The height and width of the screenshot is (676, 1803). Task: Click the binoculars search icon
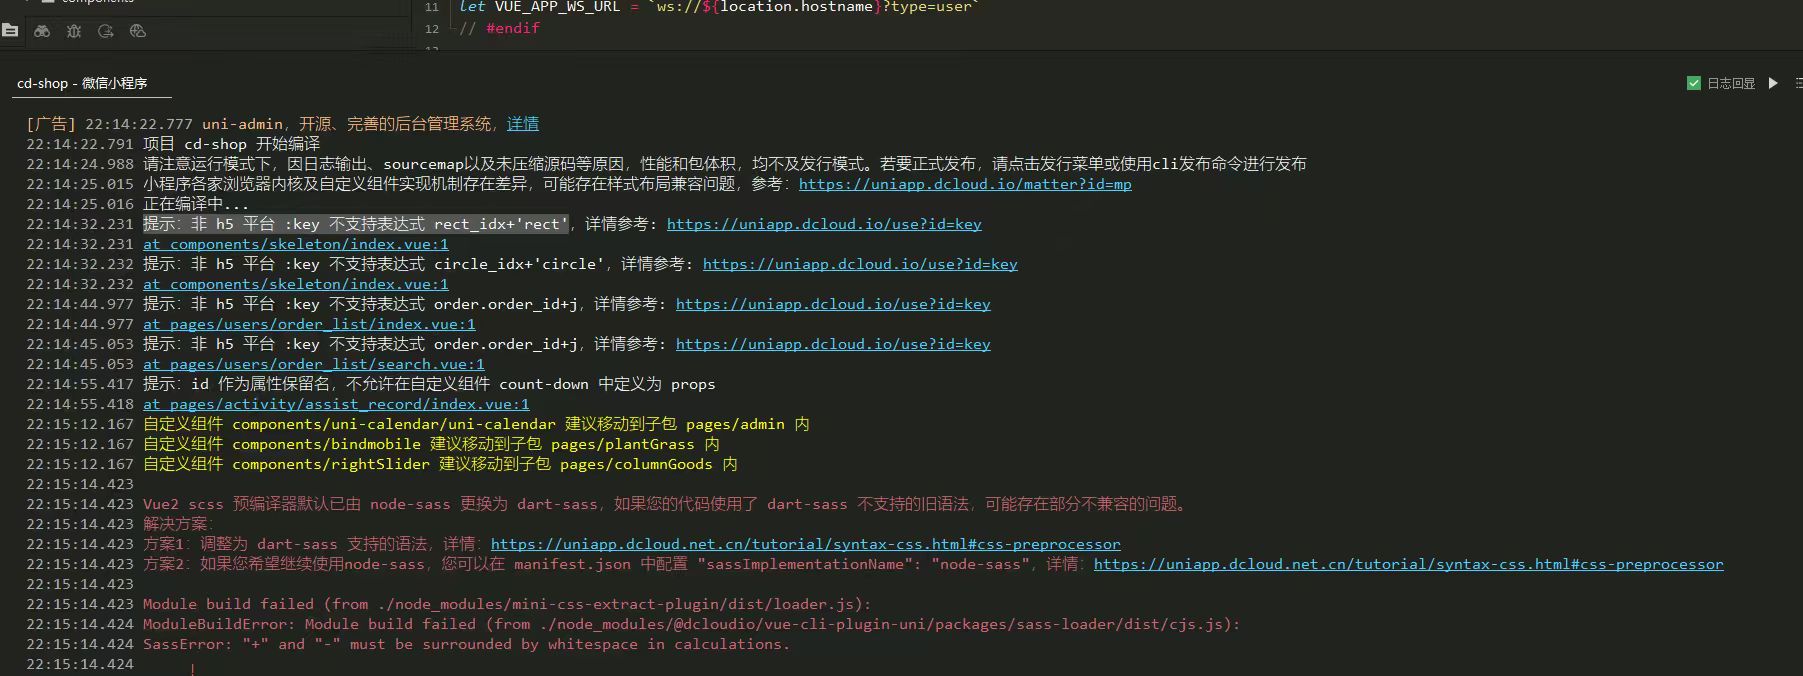[x=42, y=31]
